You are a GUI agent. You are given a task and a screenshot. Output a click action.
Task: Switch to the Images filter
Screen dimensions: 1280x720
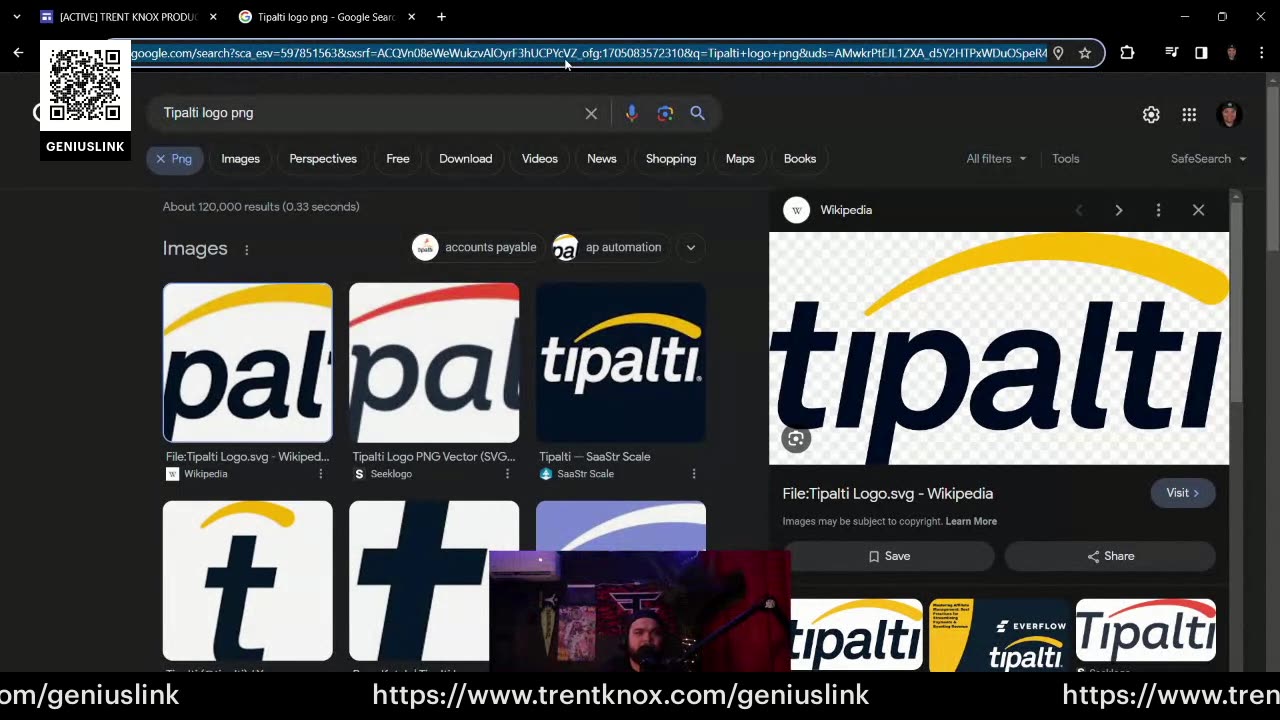coord(240,159)
